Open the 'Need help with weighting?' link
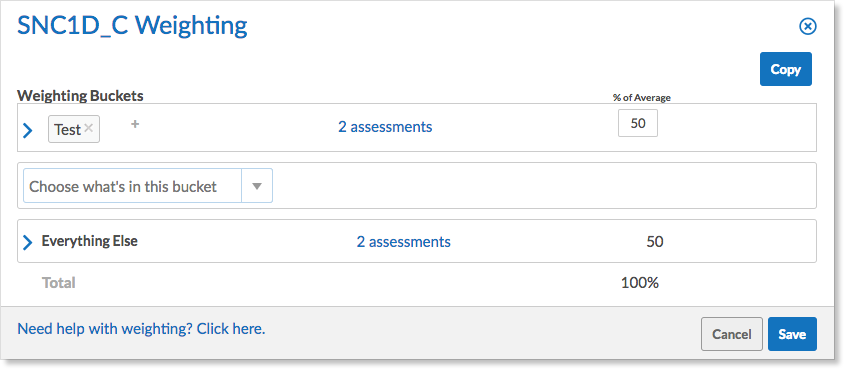 click(x=141, y=329)
